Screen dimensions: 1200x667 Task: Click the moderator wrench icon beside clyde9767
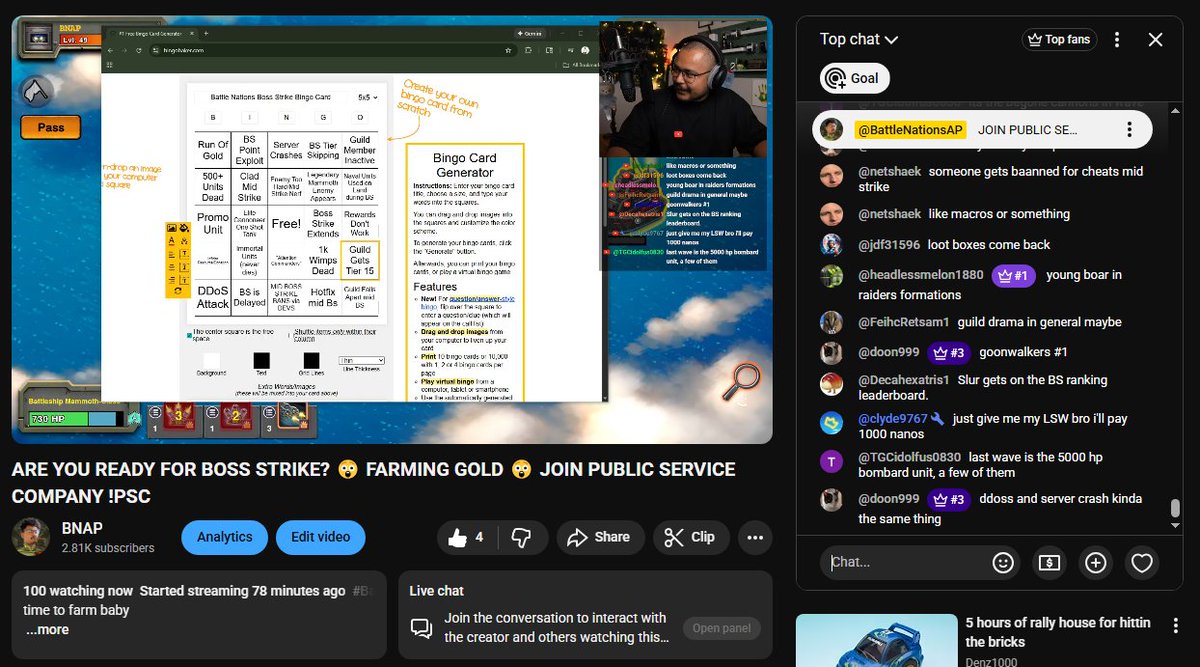(x=937, y=419)
